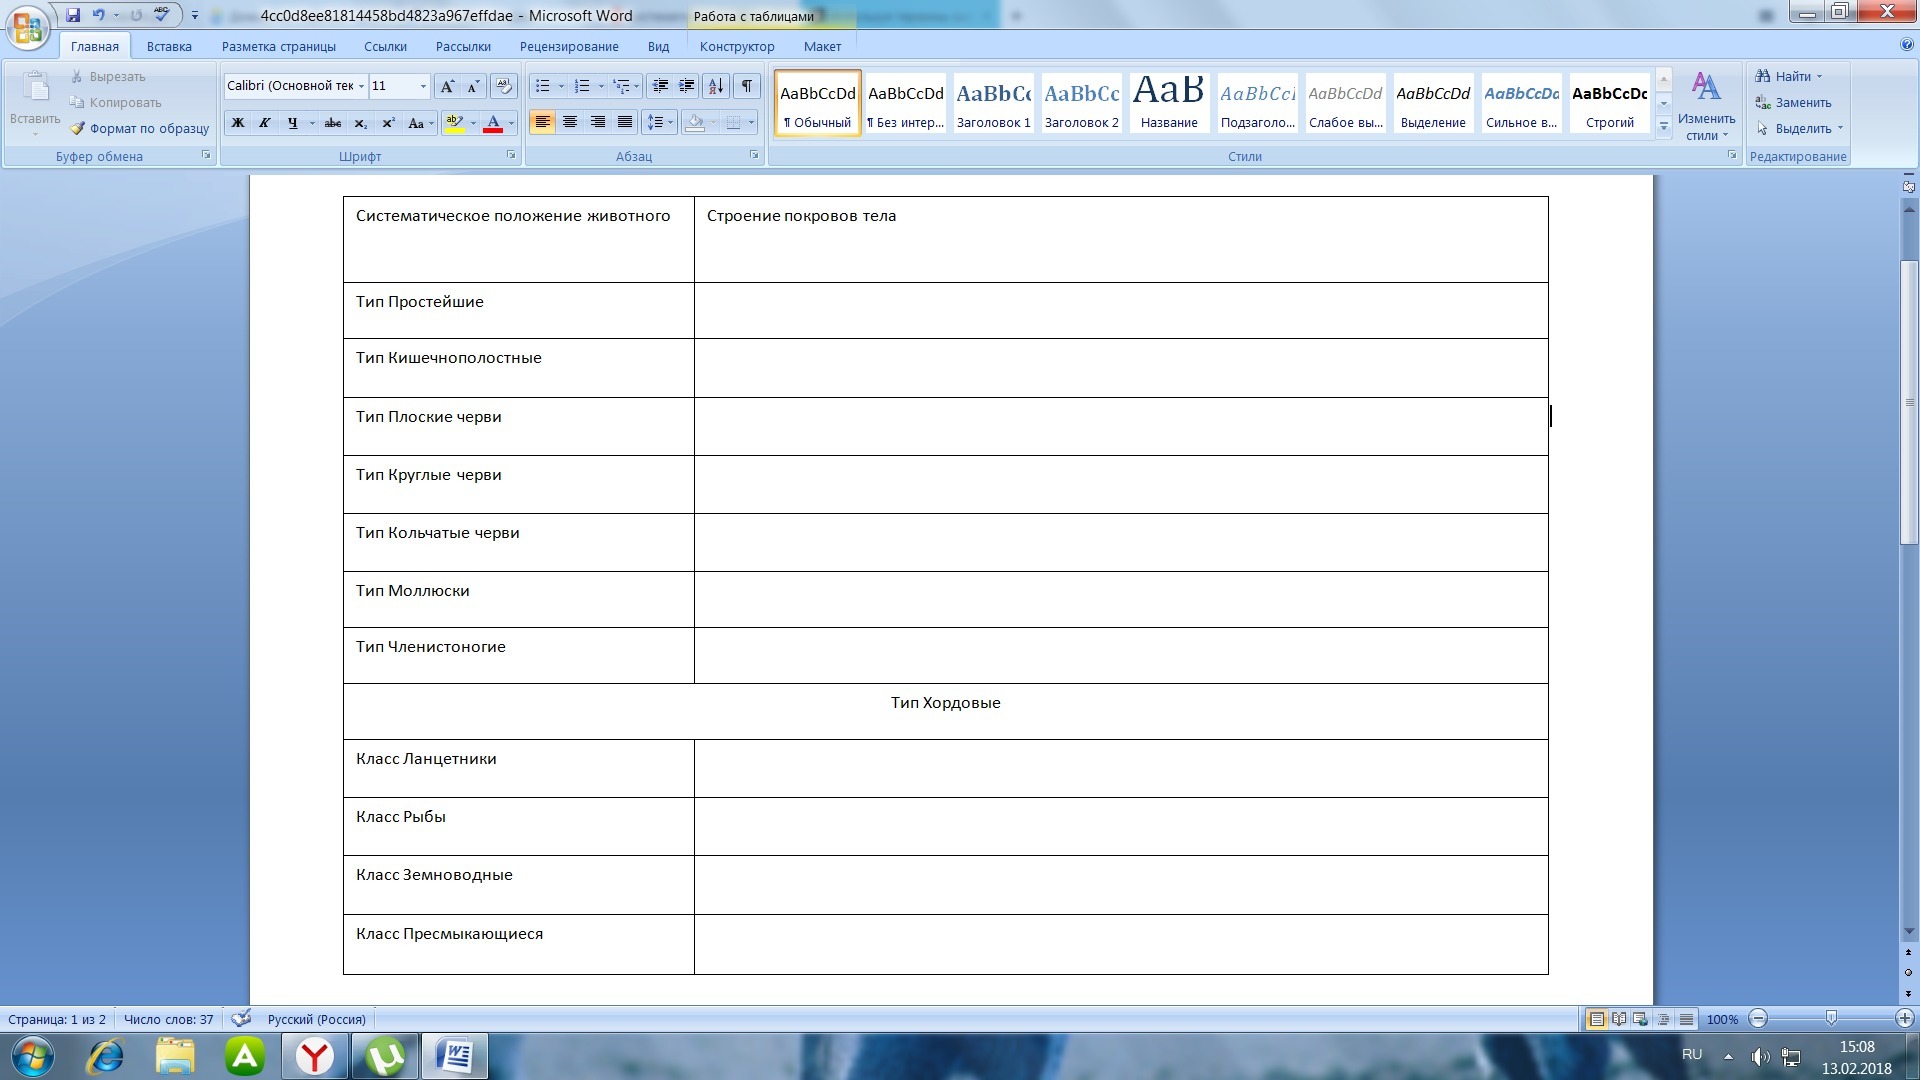Click the Subscript icon
This screenshot has height=1080, width=1920.
coord(361,123)
